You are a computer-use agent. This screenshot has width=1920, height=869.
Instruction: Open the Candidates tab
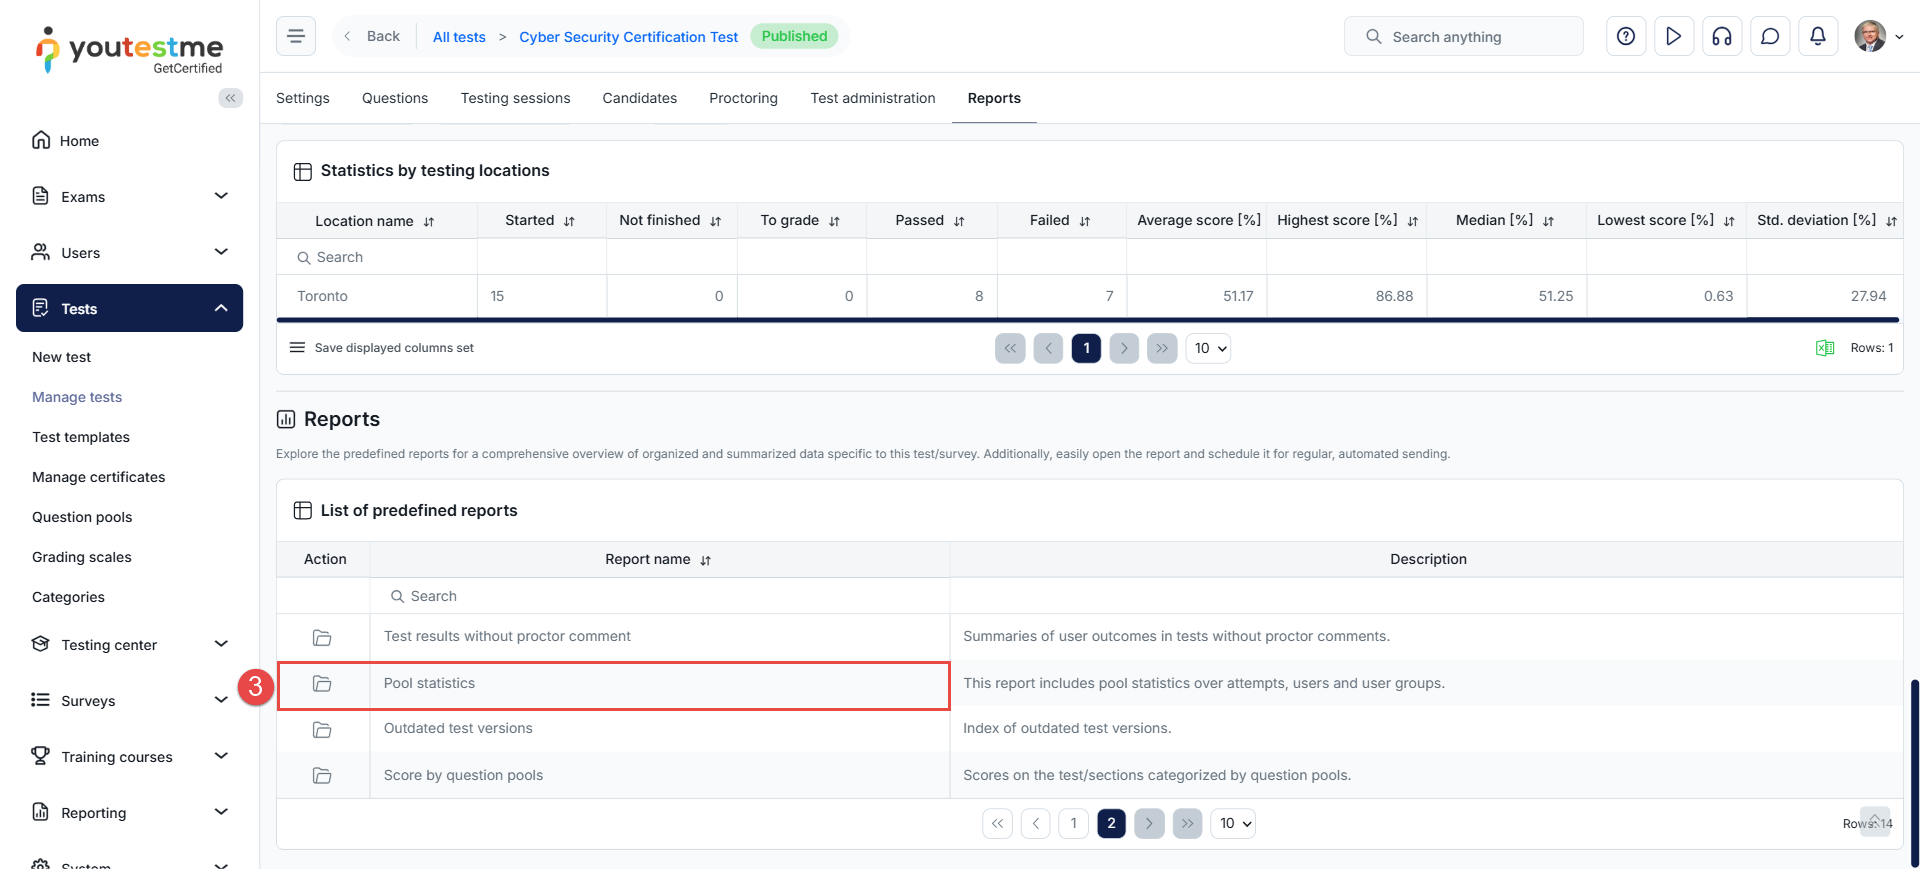tap(639, 98)
